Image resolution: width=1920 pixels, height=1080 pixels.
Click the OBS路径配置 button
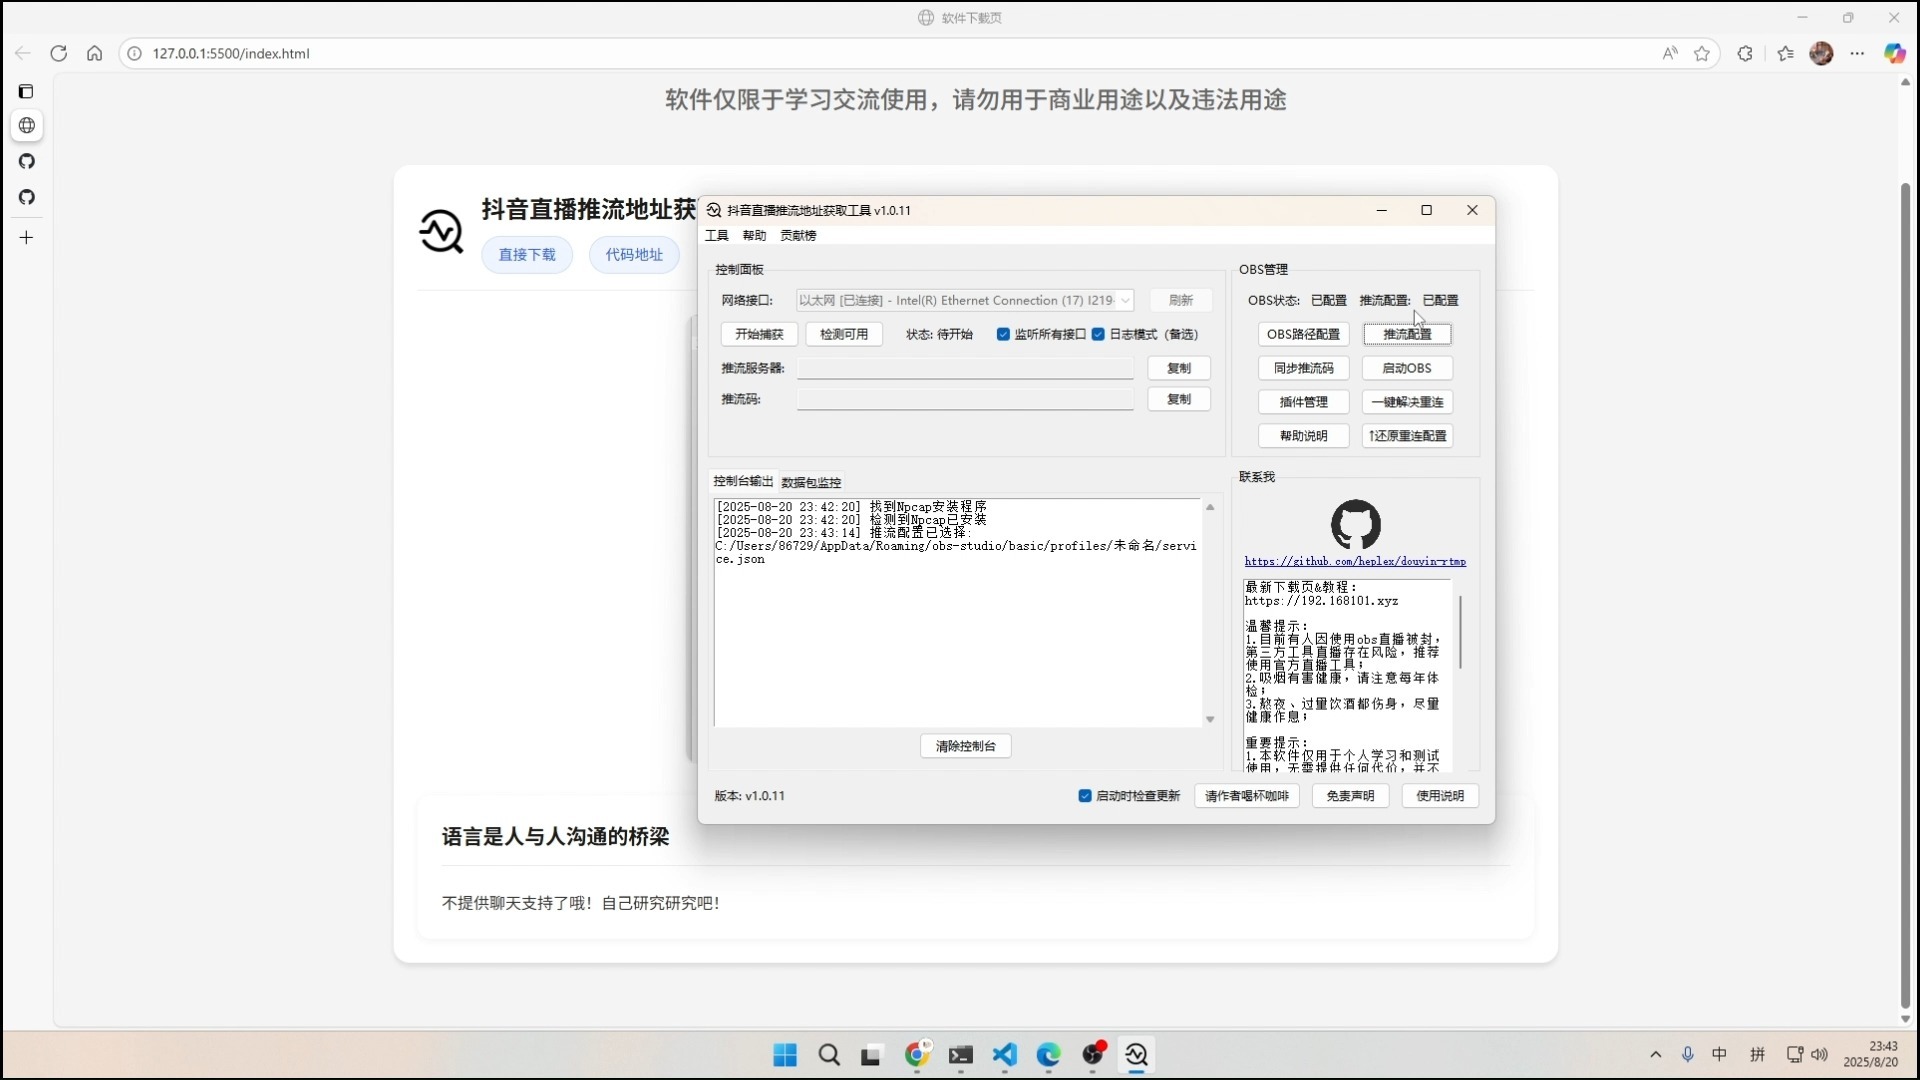click(1303, 334)
